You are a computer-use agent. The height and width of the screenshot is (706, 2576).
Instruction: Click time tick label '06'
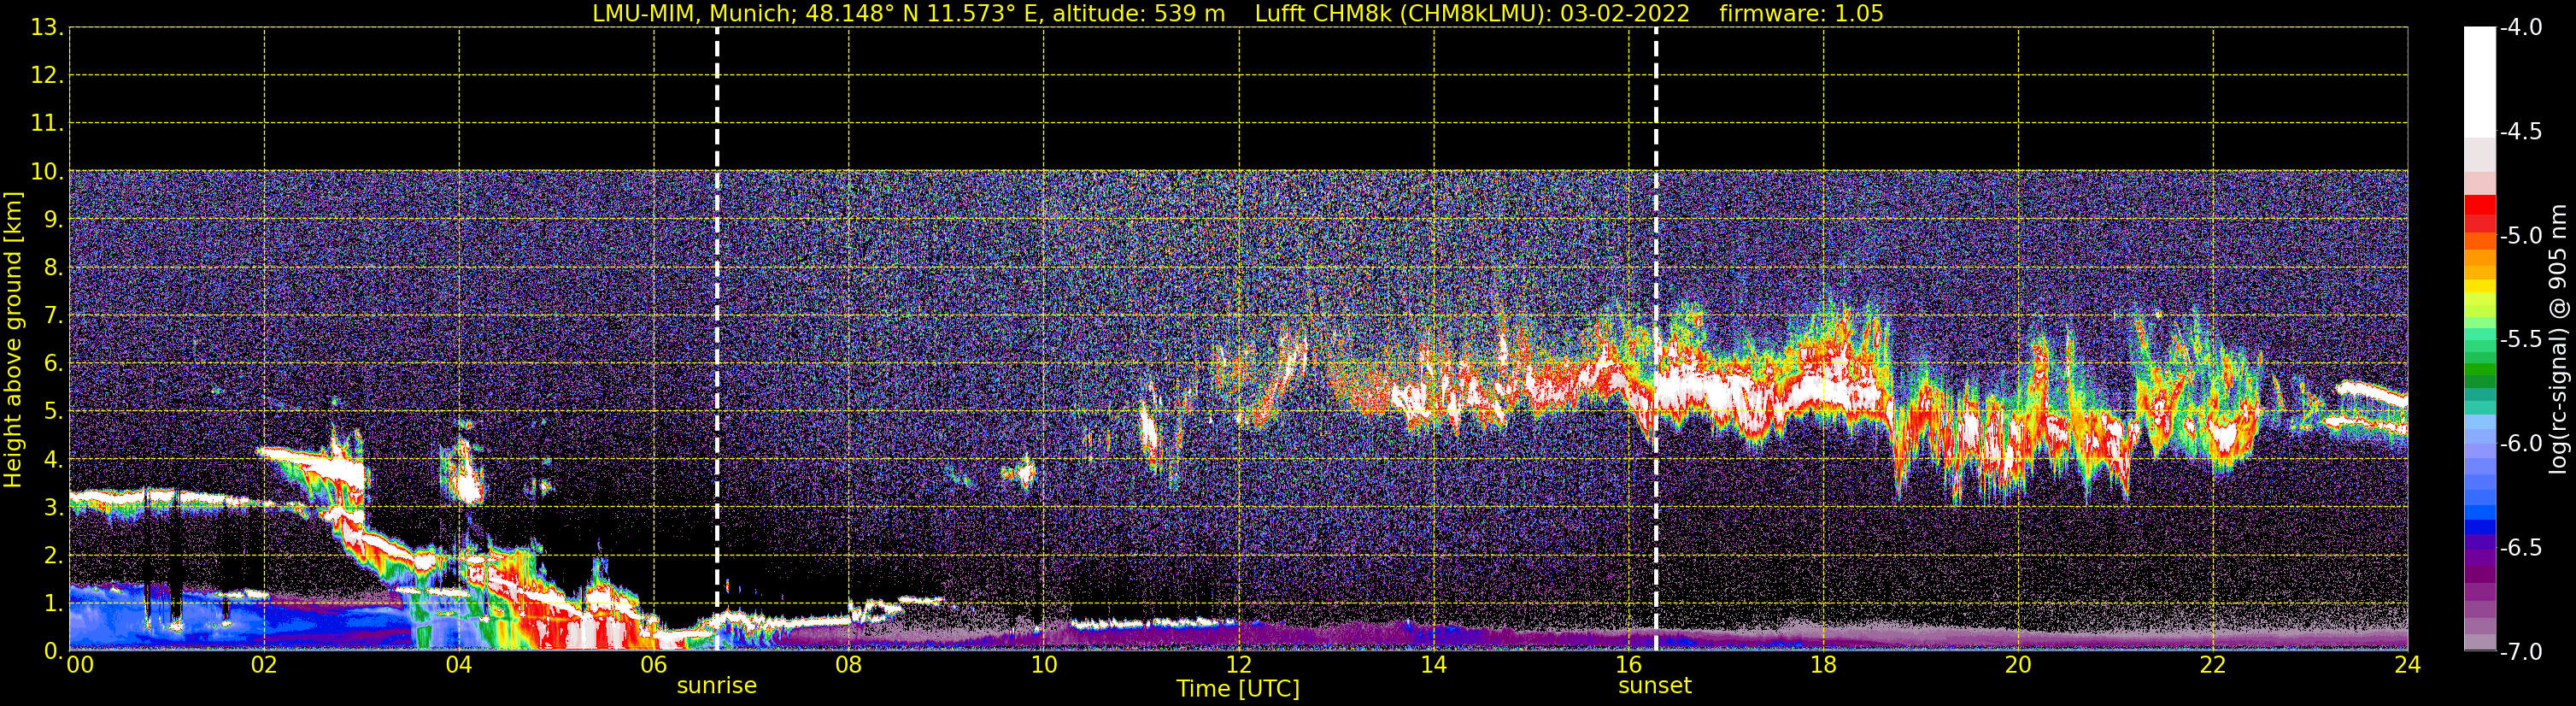[x=654, y=665]
